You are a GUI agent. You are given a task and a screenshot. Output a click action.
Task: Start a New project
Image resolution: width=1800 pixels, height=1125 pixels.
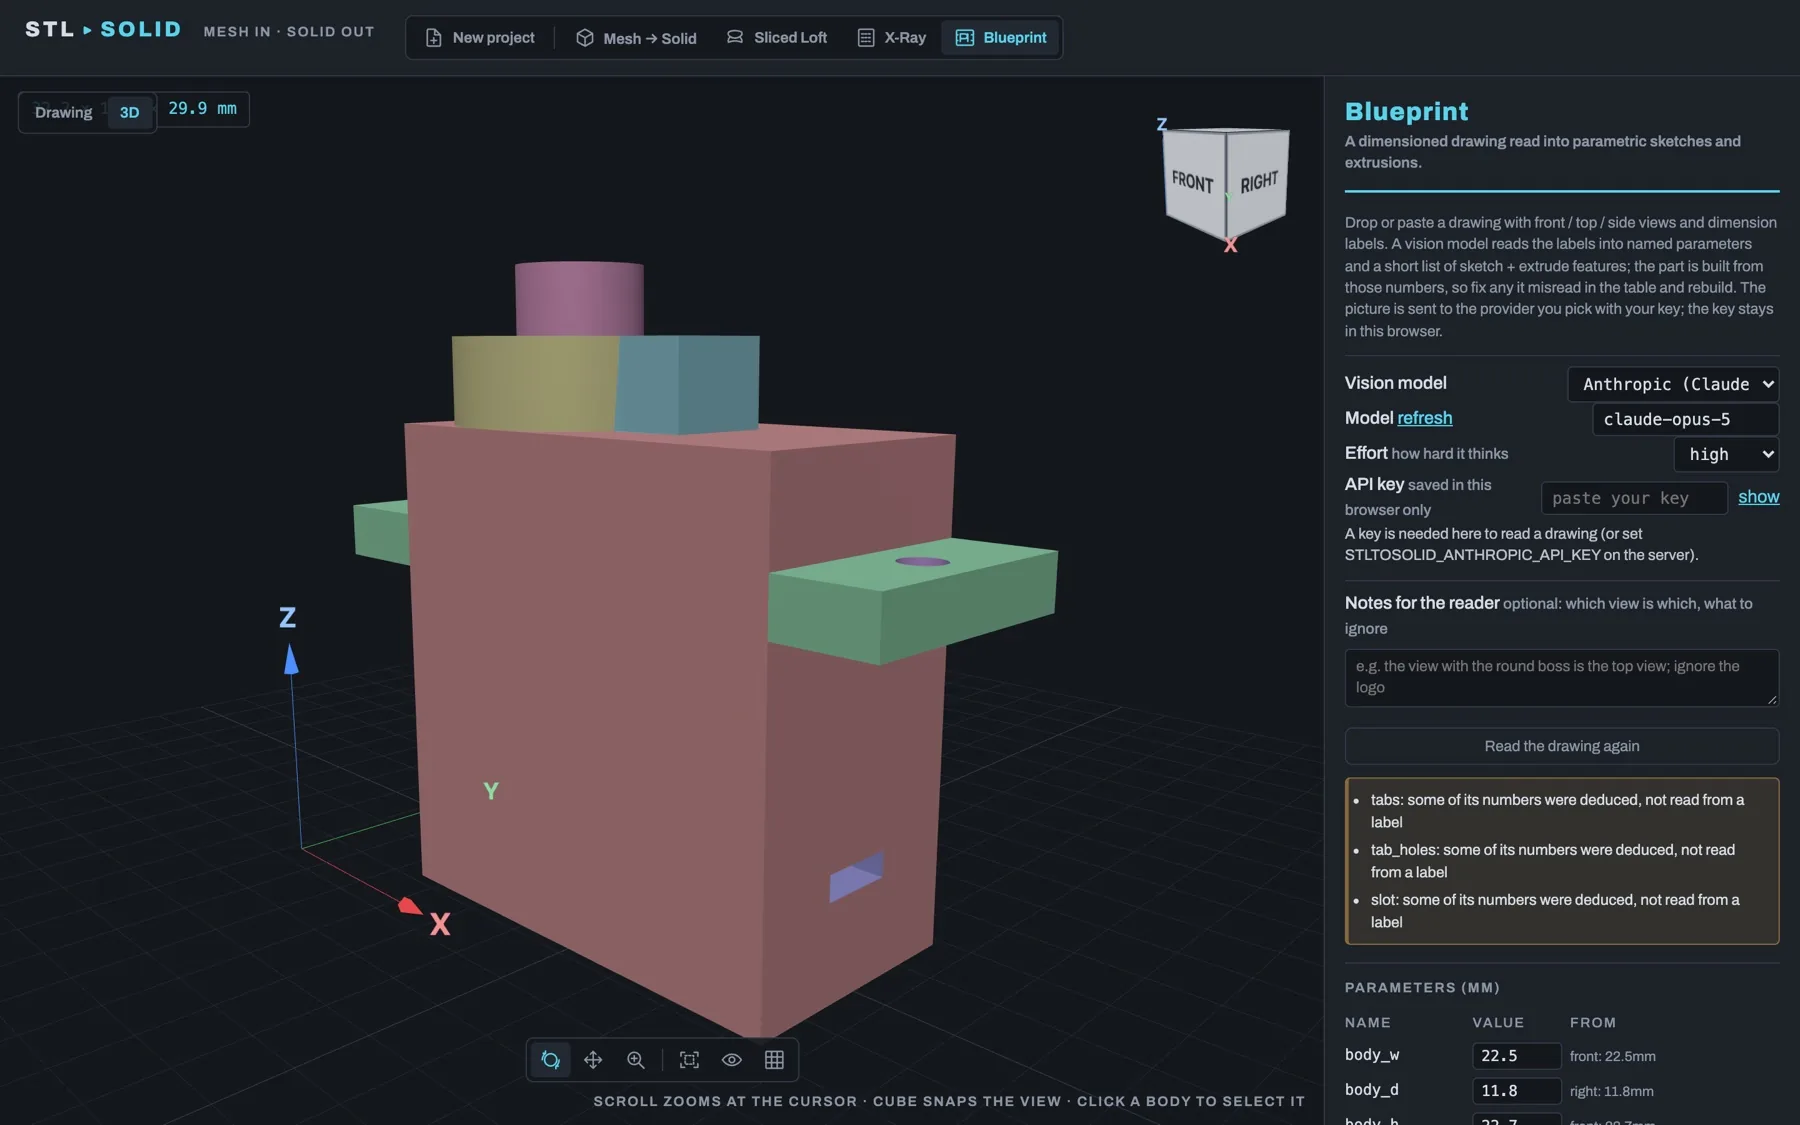tap(480, 38)
